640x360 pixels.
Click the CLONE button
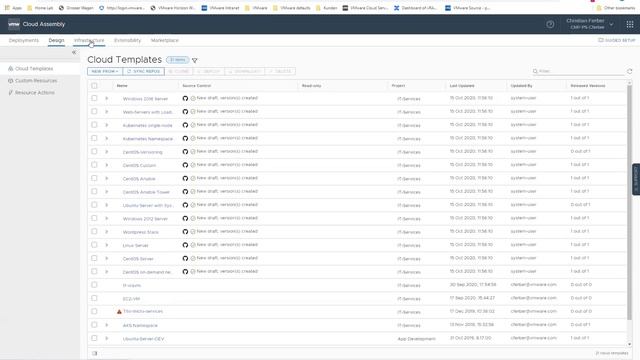pyautogui.click(x=179, y=71)
